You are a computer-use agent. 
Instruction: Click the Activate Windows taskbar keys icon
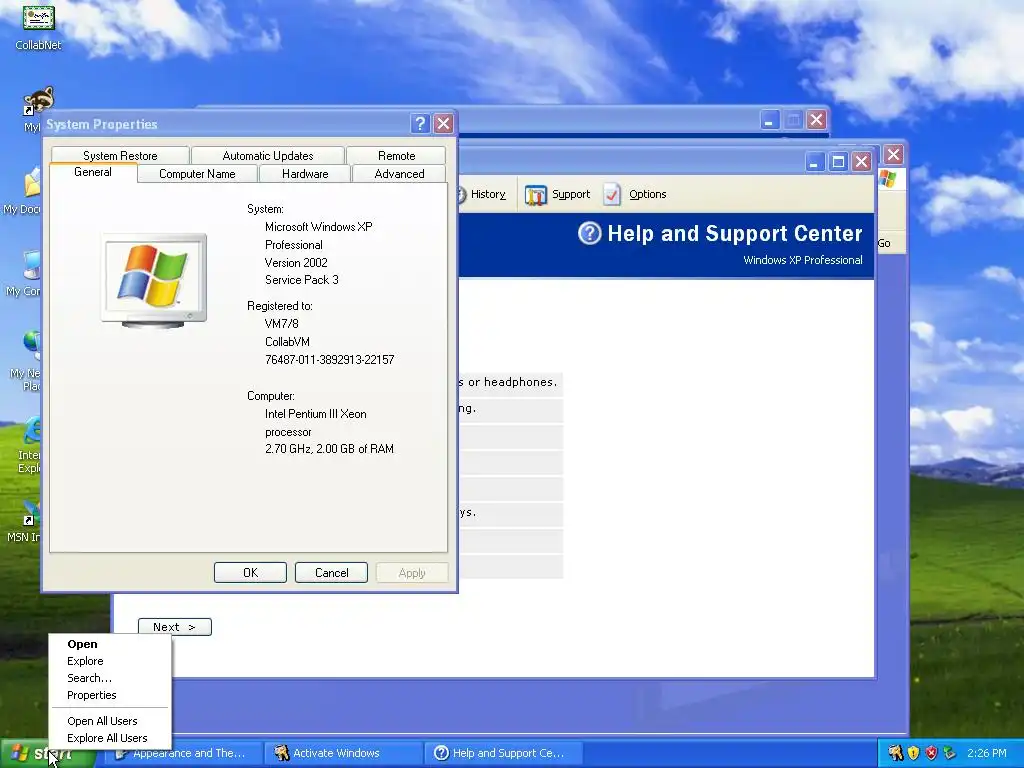pyautogui.click(x=281, y=753)
